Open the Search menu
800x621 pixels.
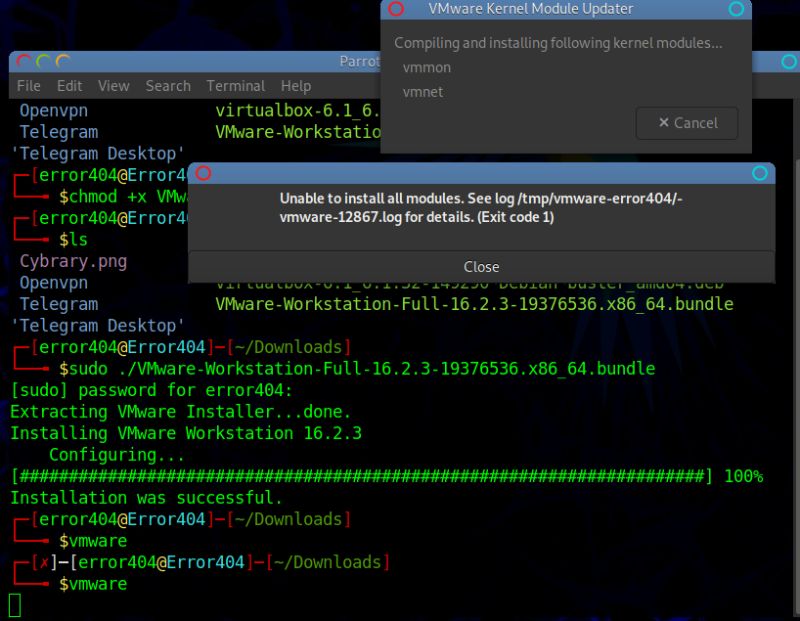coord(167,86)
